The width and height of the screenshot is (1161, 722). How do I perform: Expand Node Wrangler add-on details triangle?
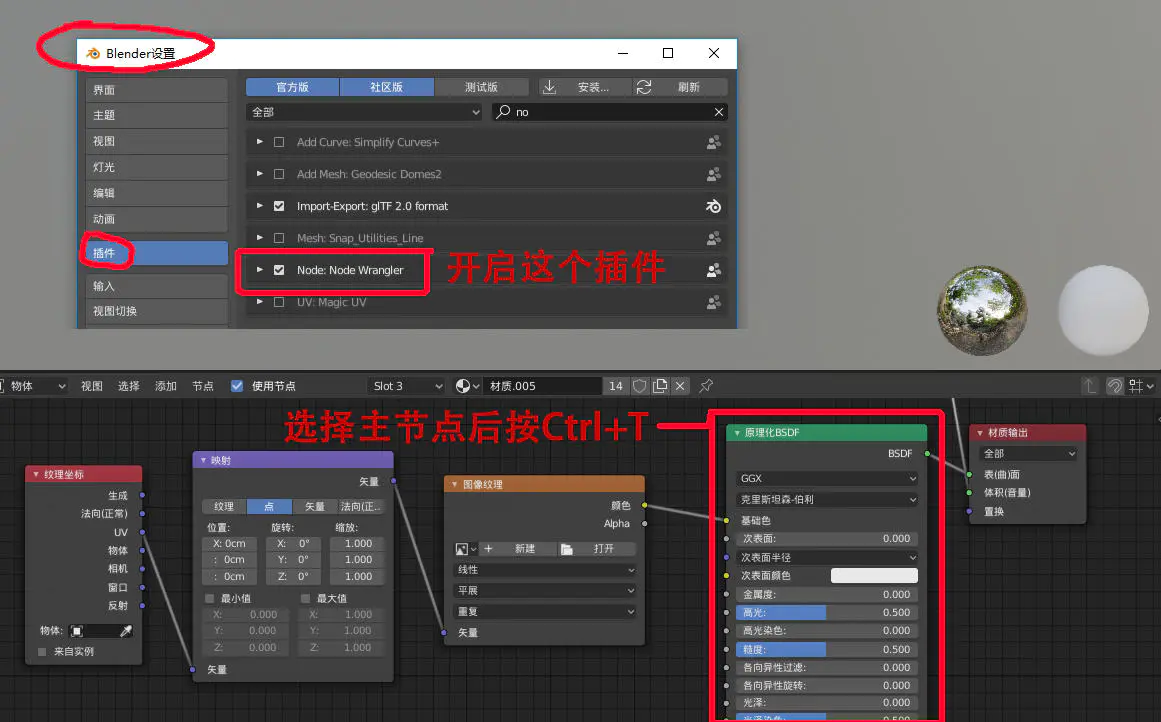259,270
